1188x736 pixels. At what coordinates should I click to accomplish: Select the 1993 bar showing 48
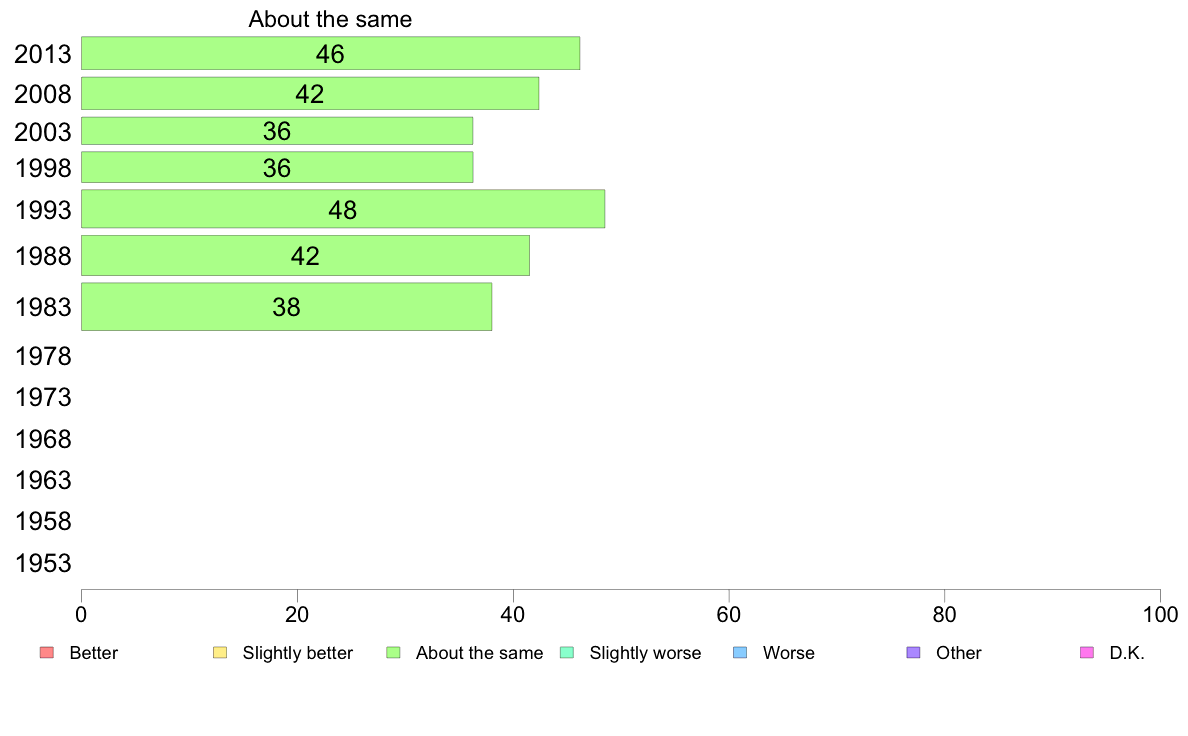(x=343, y=209)
